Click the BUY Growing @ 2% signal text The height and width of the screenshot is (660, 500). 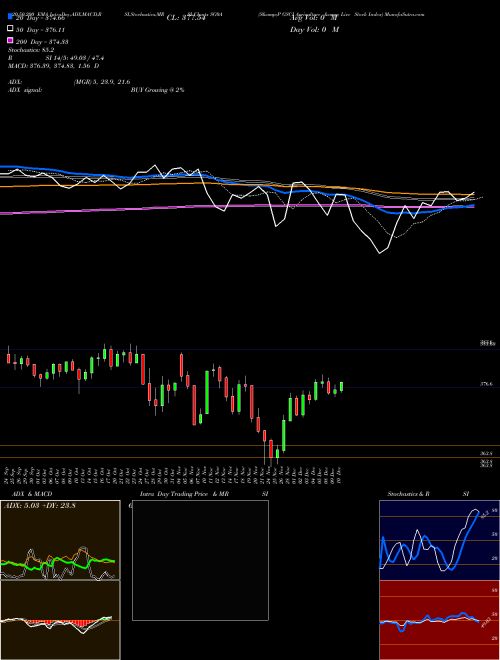coord(157,90)
